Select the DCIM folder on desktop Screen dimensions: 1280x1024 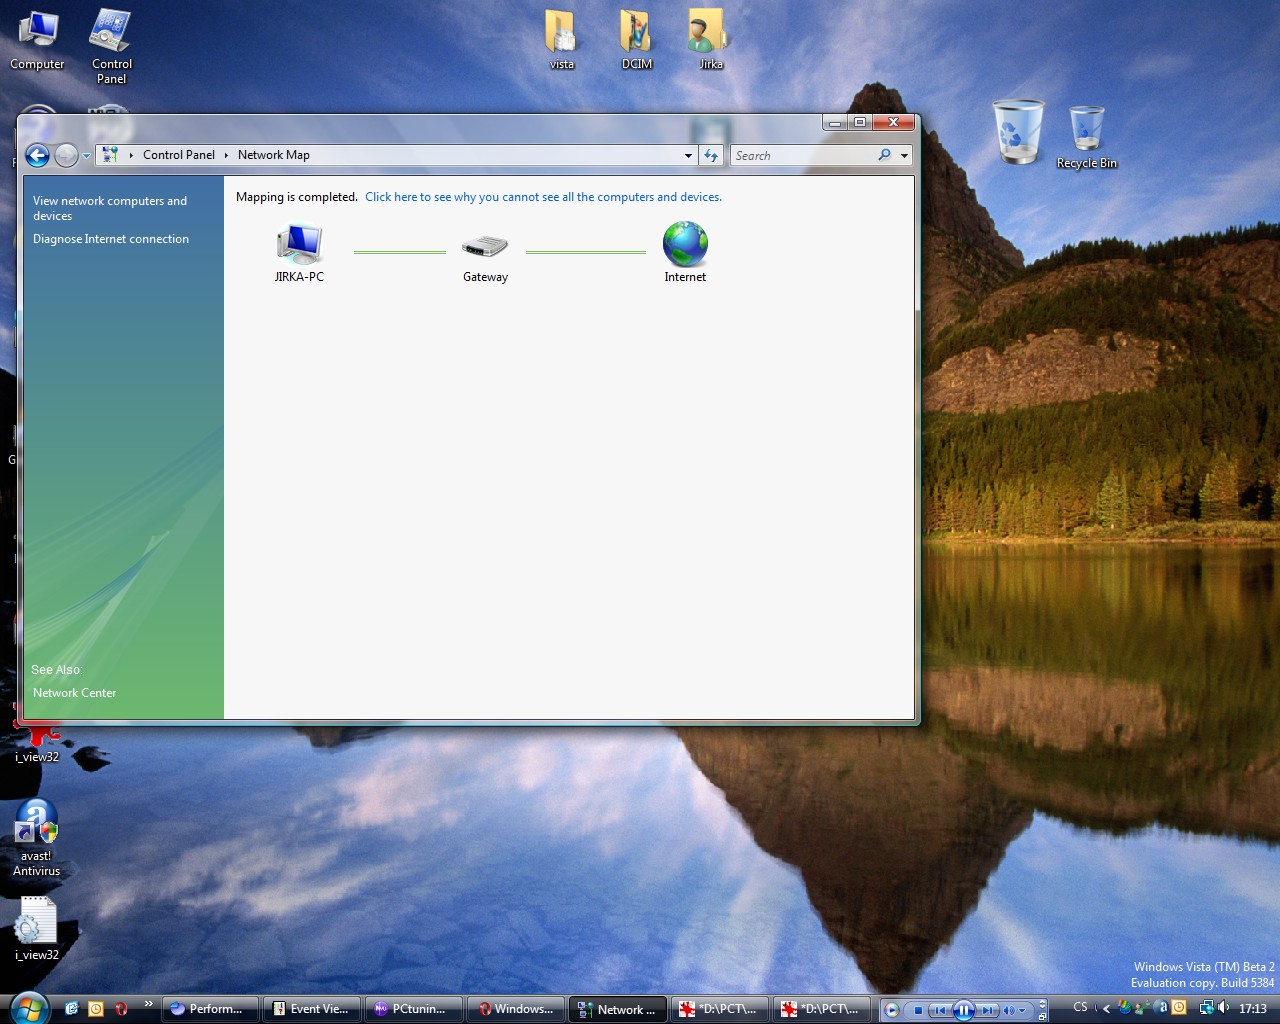pyautogui.click(x=636, y=40)
